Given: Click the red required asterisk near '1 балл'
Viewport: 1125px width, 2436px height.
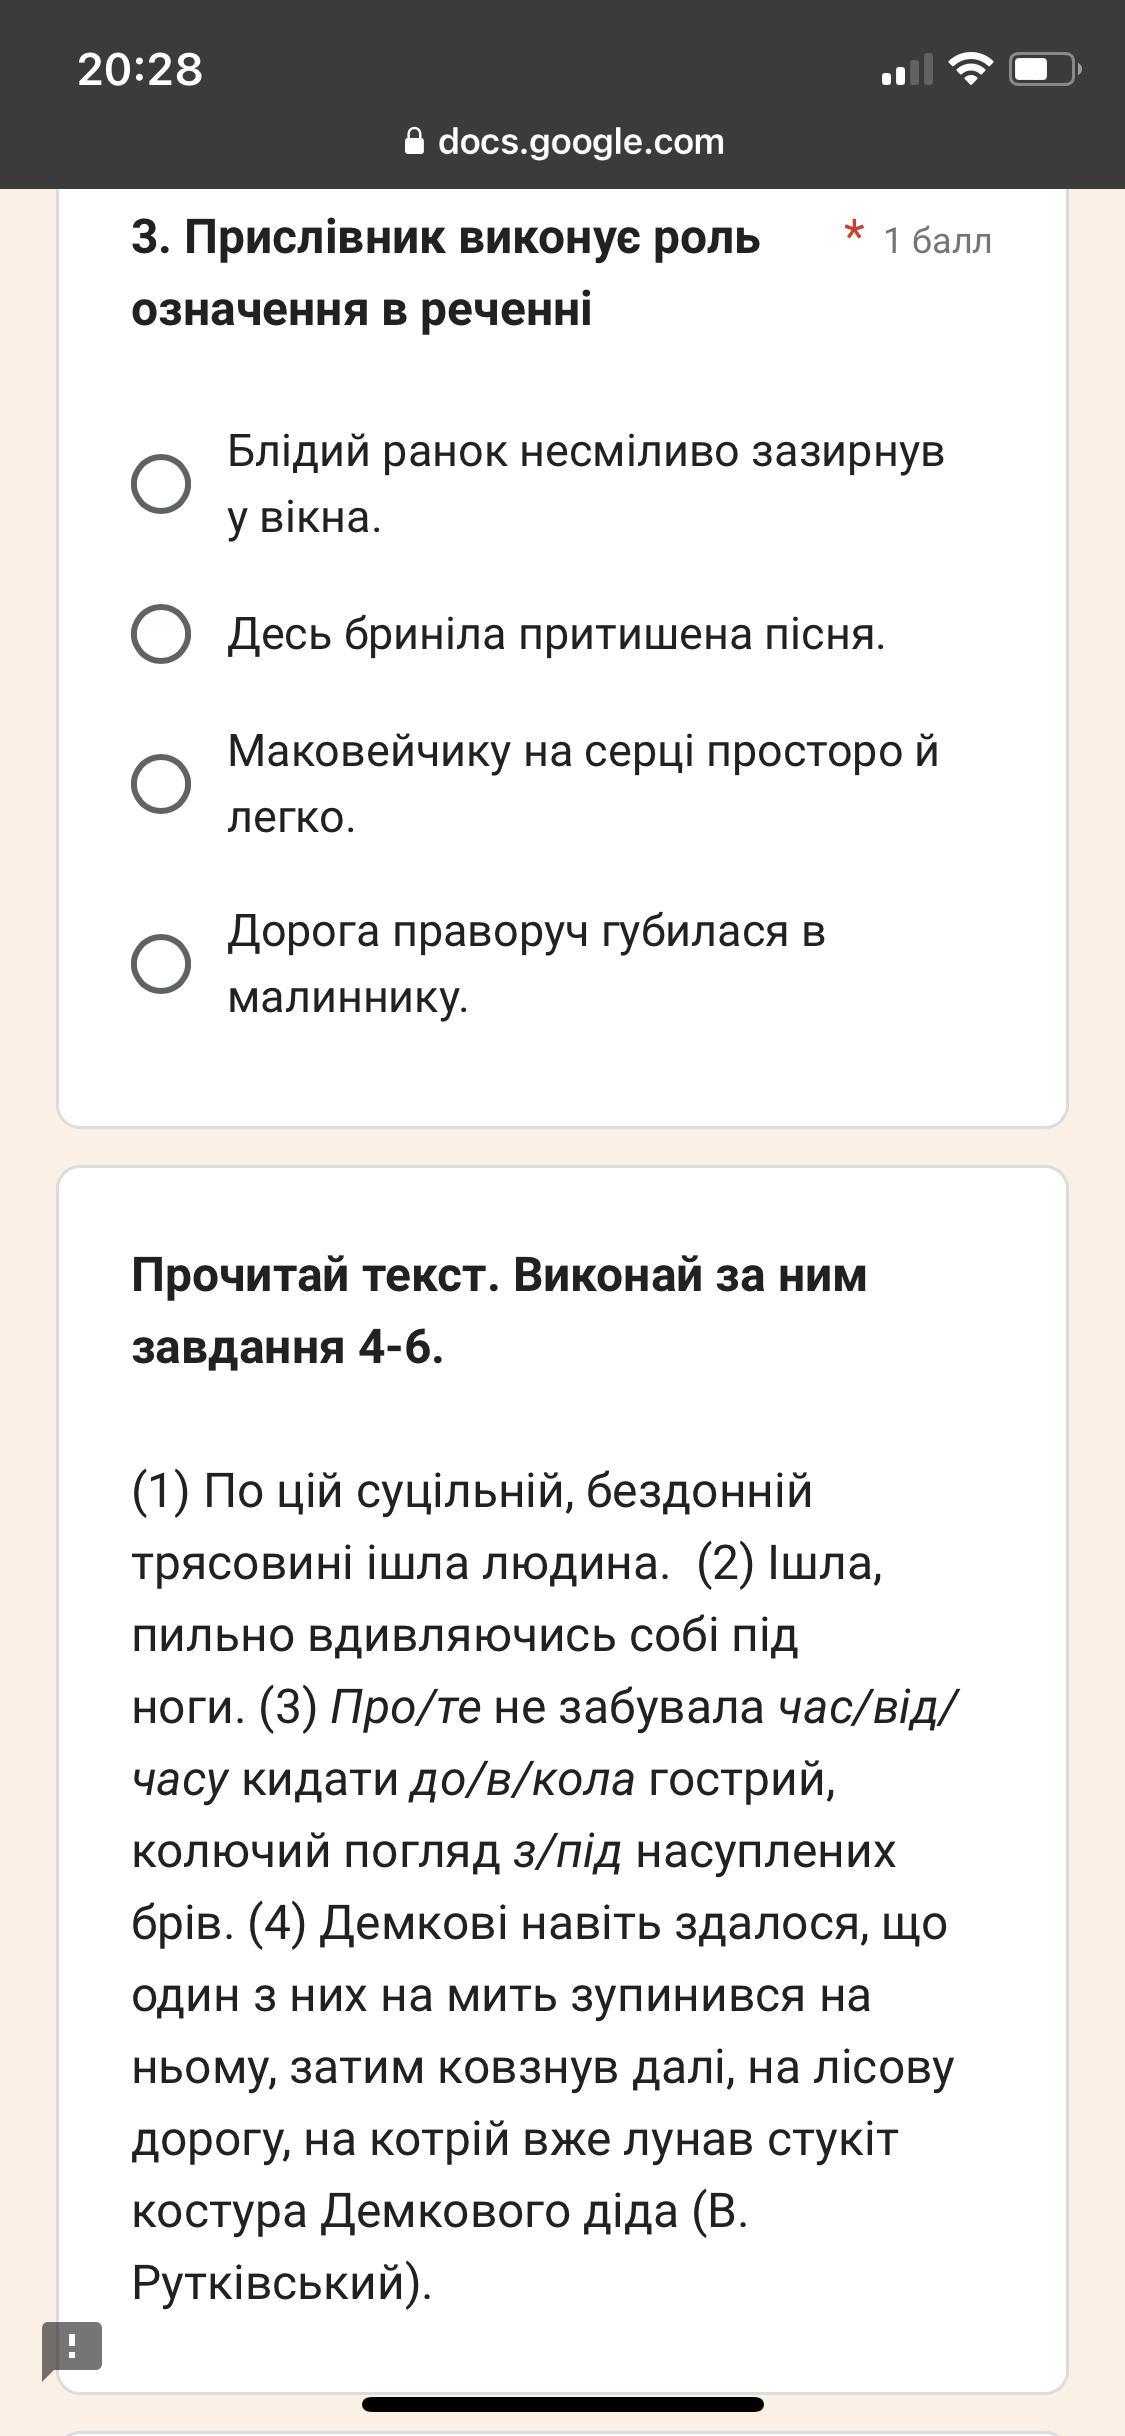Looking at the screenshot, I should (854, 235).
